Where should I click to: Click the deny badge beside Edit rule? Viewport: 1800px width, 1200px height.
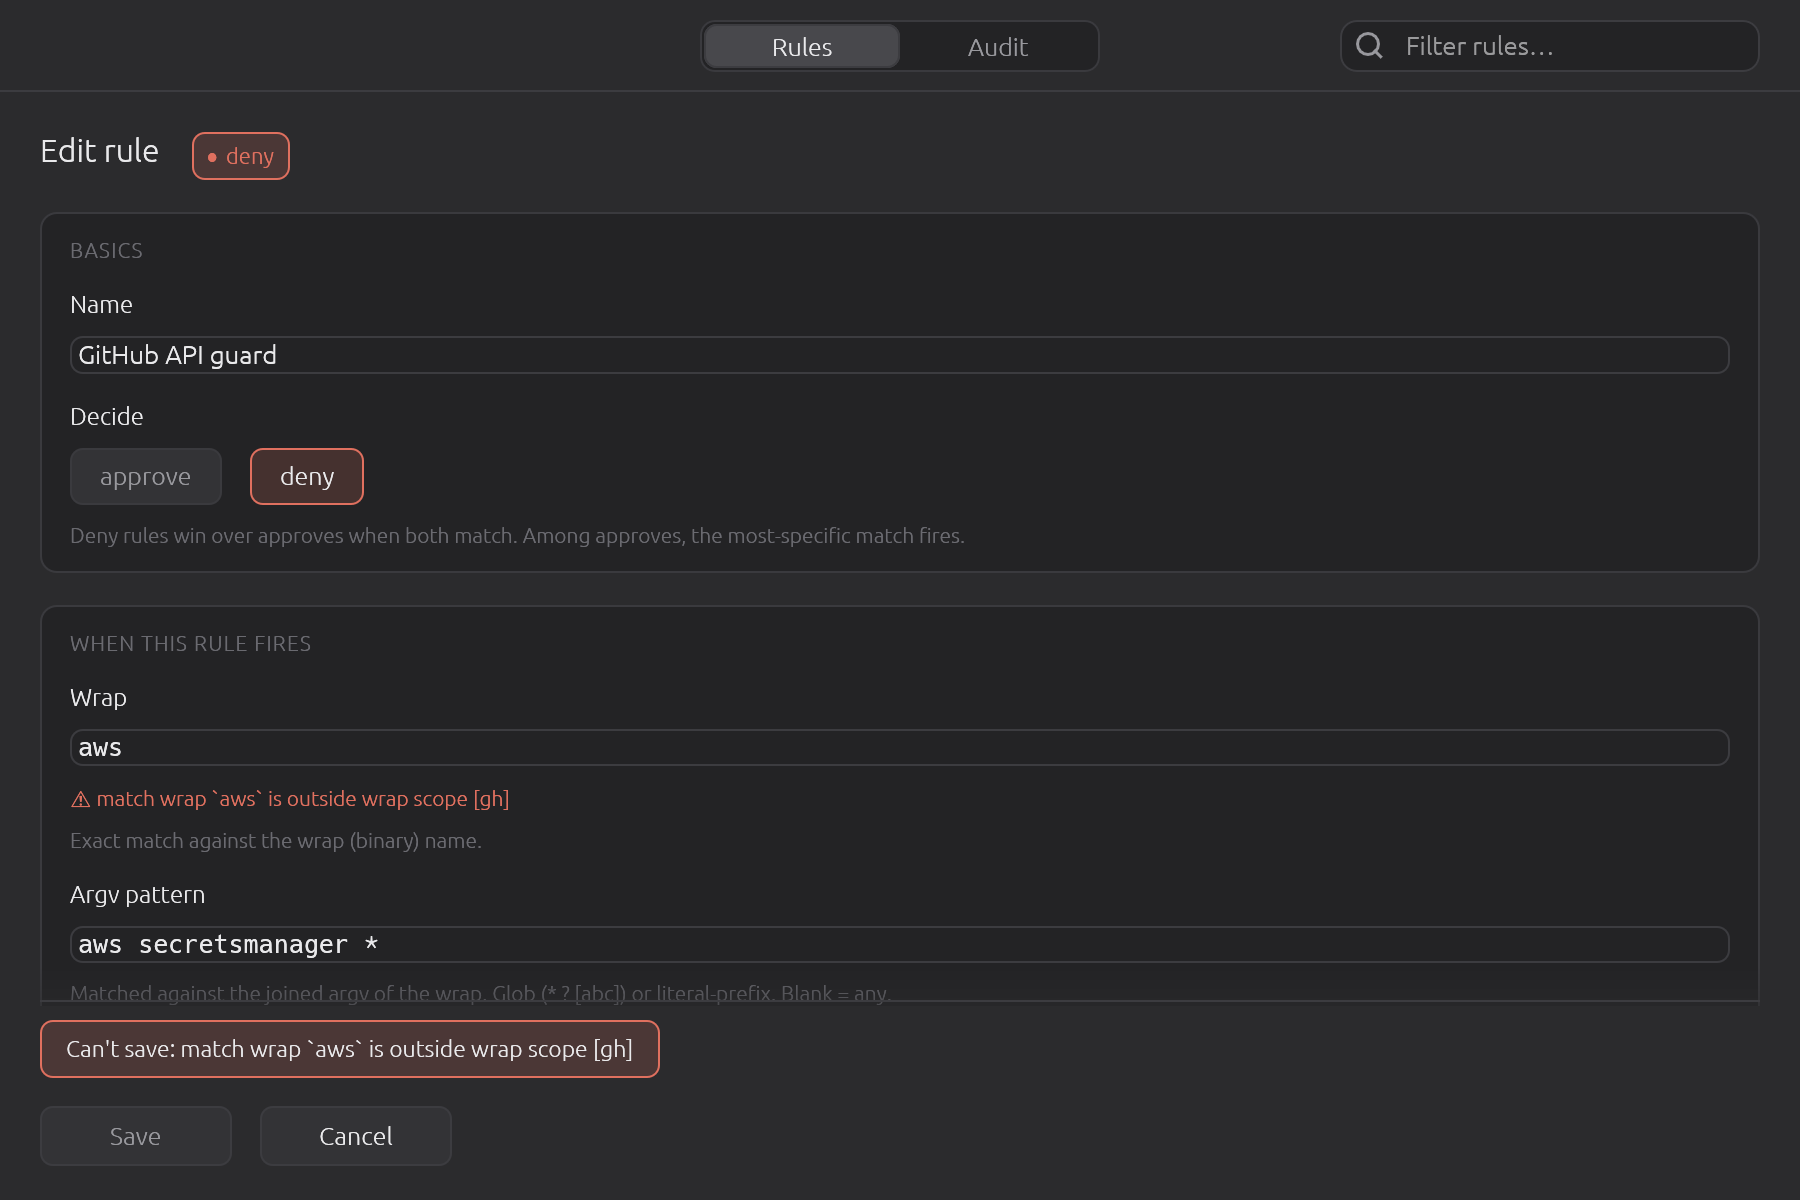pyautogui.click(x=241, y=156)
